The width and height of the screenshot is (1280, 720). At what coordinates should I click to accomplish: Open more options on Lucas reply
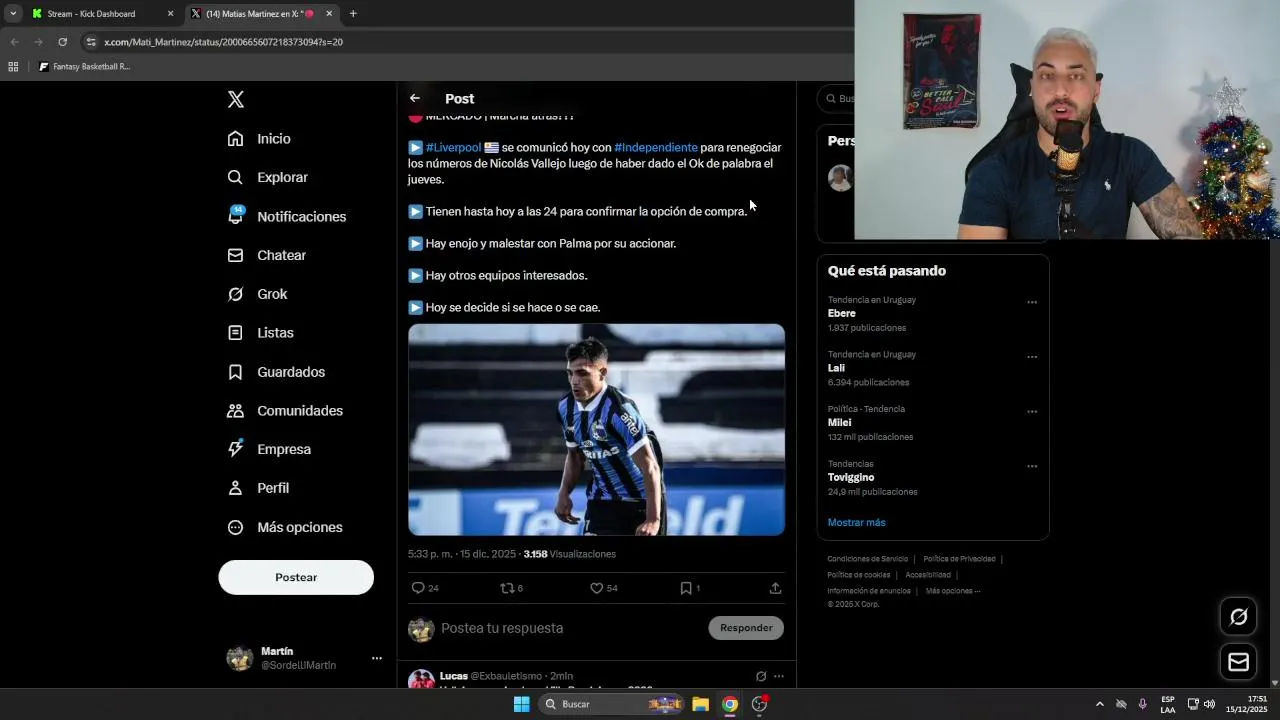779,676
